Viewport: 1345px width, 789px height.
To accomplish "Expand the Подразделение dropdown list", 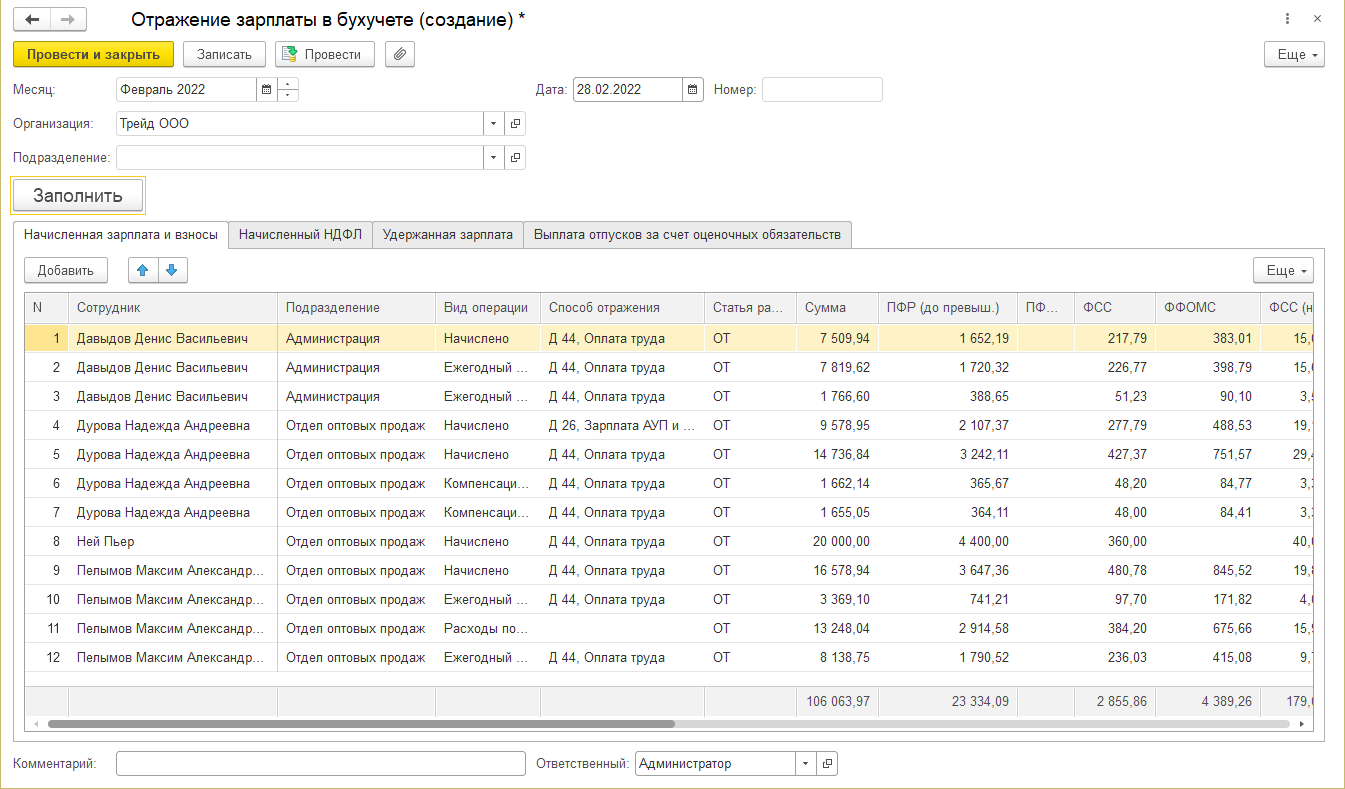I will click(494, 158).
